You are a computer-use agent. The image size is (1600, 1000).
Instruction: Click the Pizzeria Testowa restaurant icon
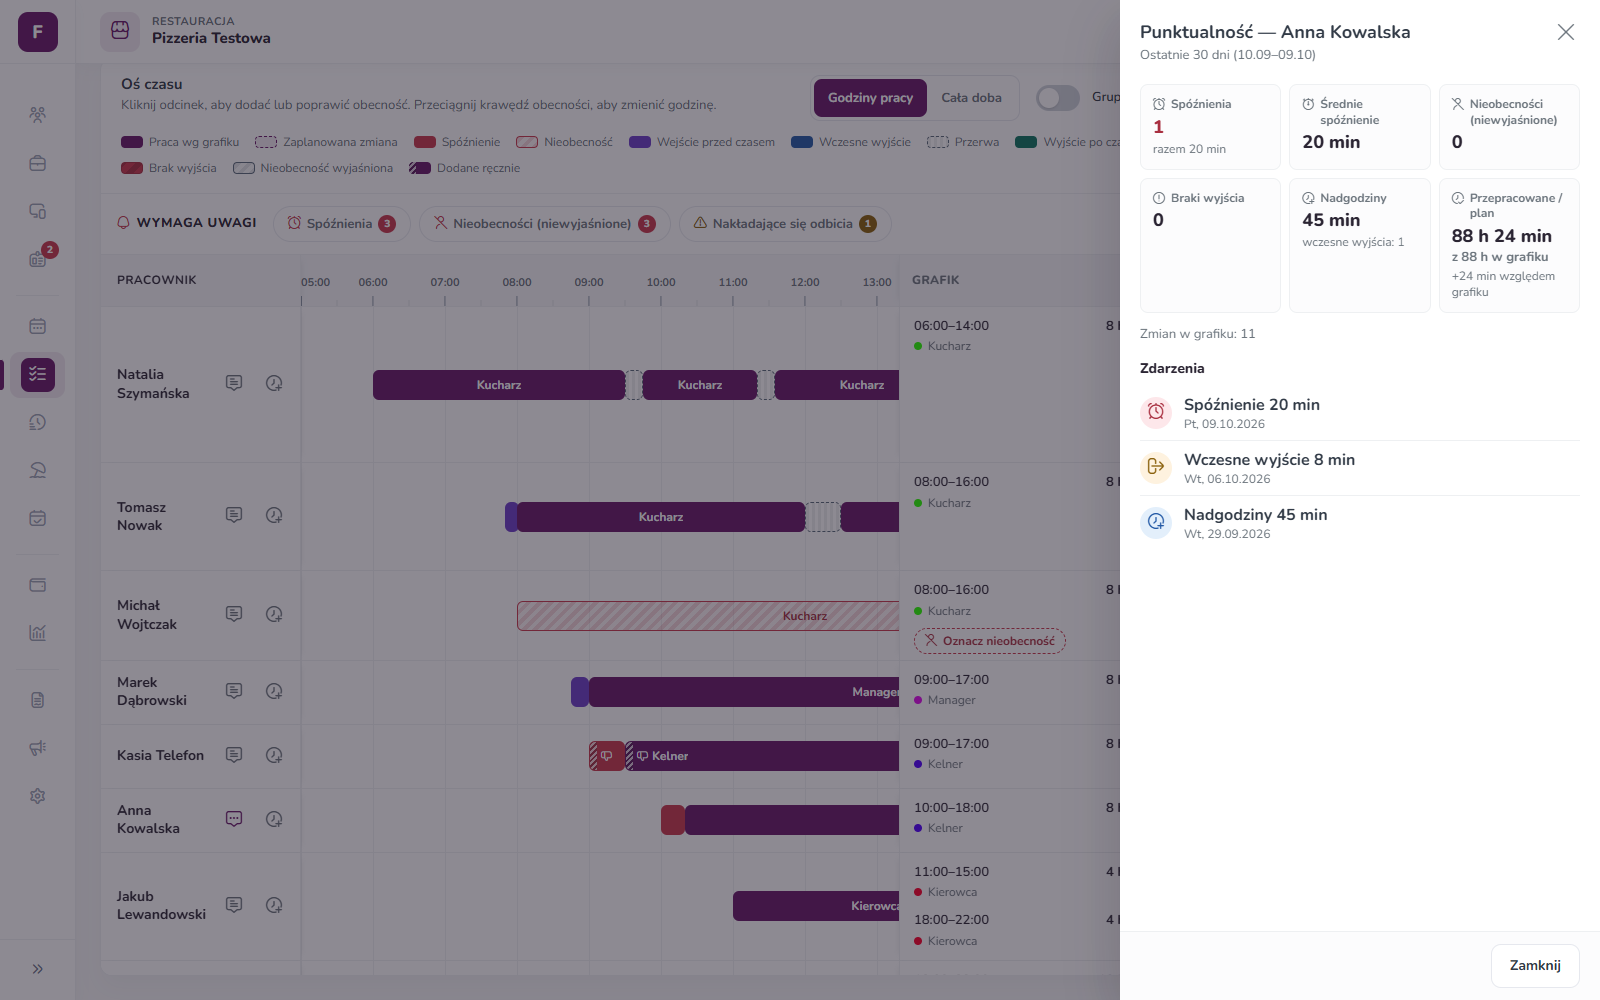tap(120, 31)
